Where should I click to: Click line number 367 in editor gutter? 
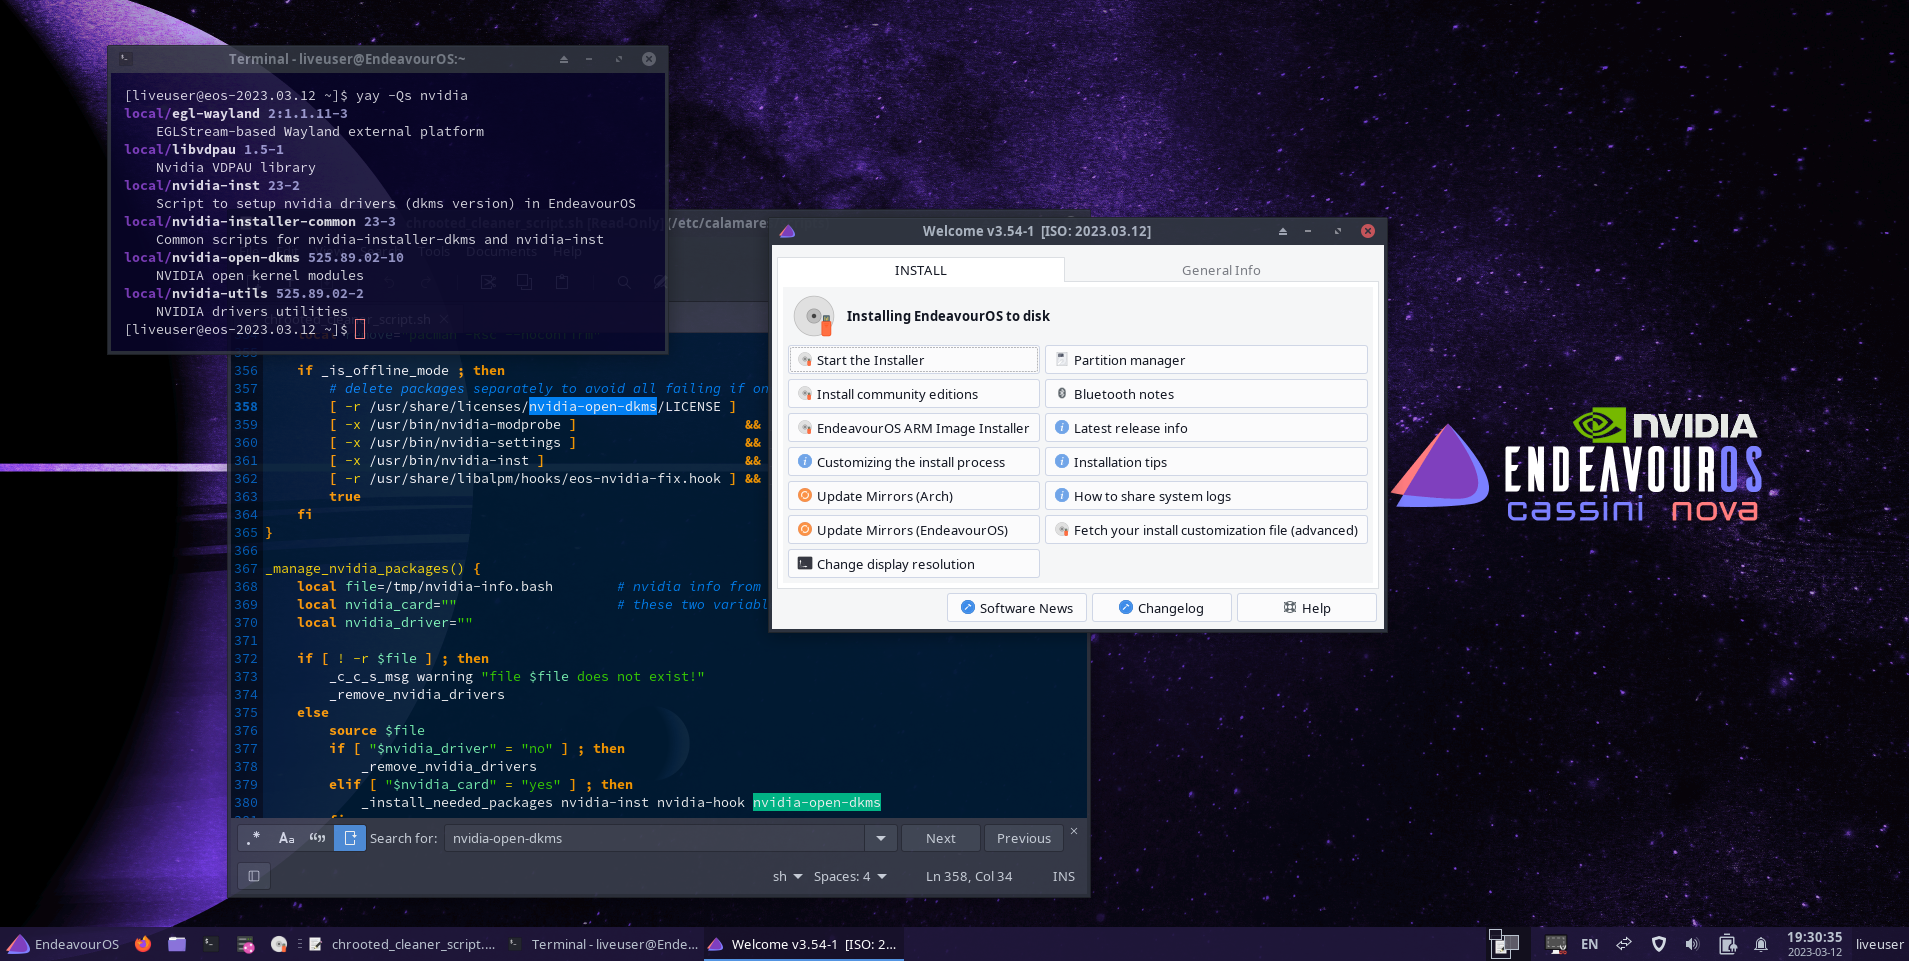246,568
